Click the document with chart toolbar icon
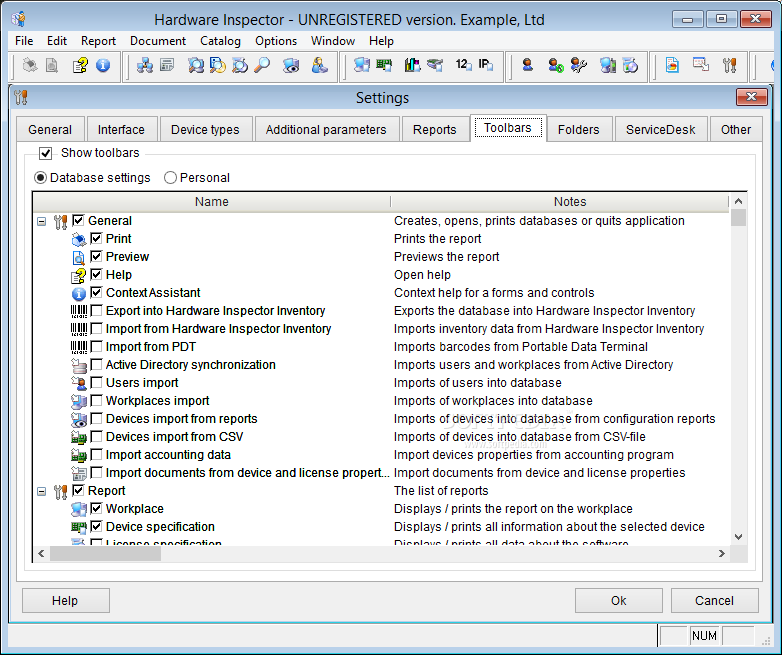The height and width of the screenshot is (655, 782). coord(672,65)
